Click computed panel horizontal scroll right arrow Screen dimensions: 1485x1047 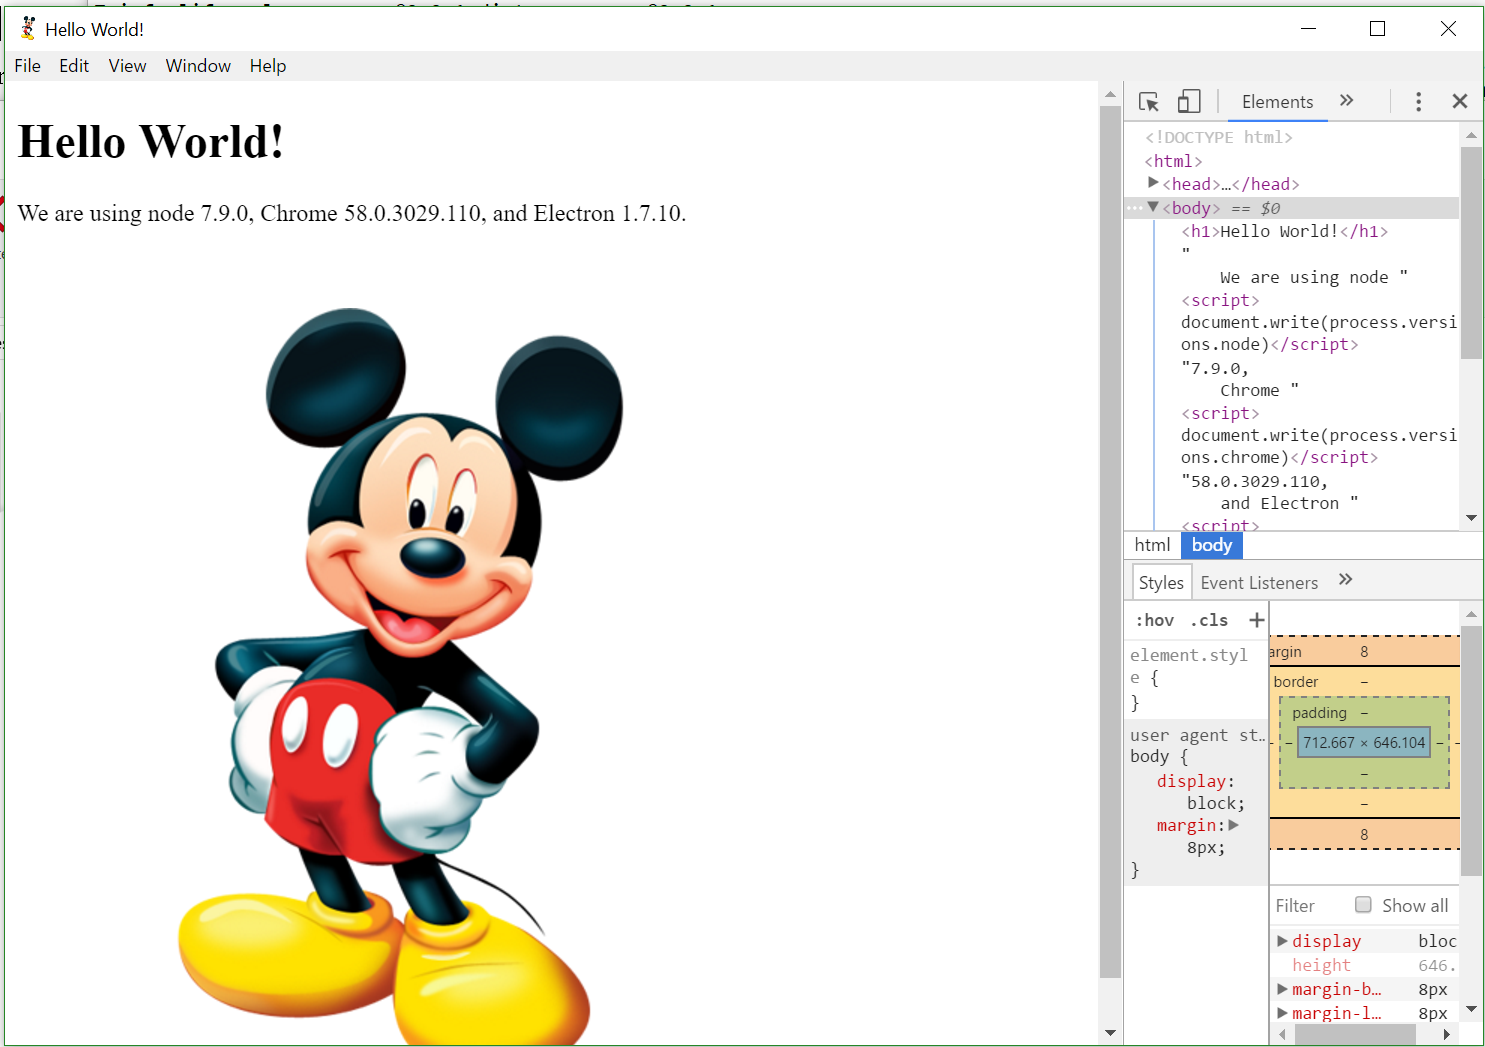pos(1447,1035)
